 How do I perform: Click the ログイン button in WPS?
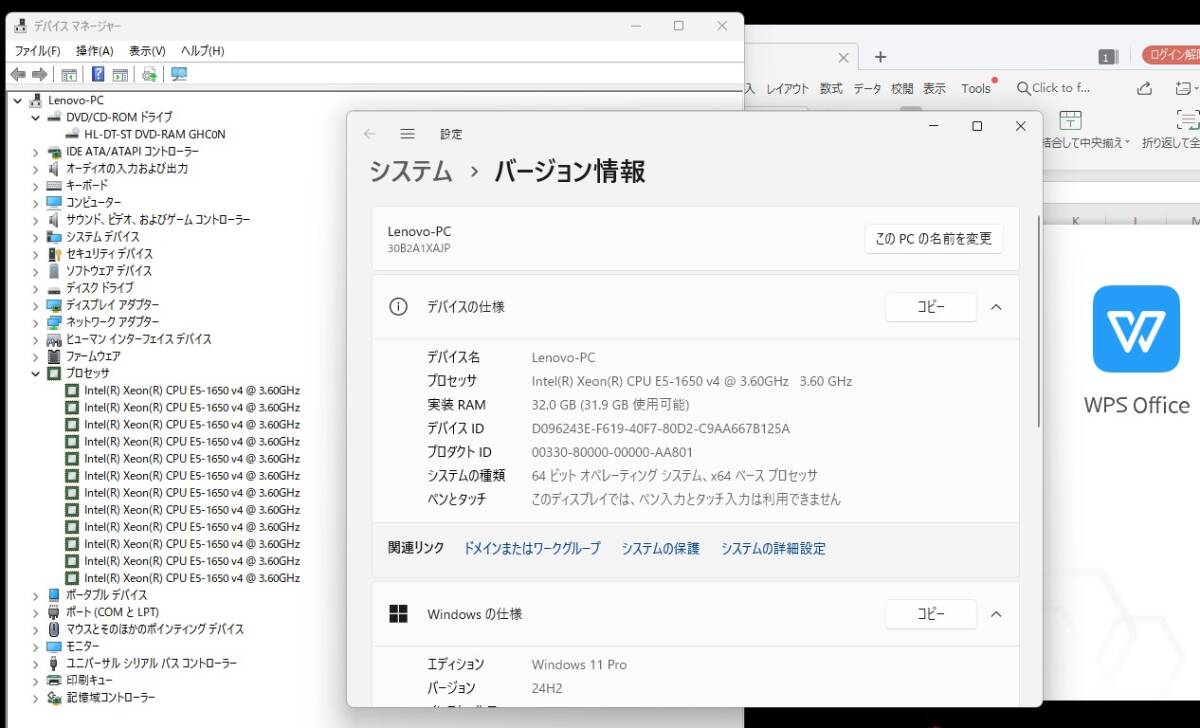[1171, 56]
